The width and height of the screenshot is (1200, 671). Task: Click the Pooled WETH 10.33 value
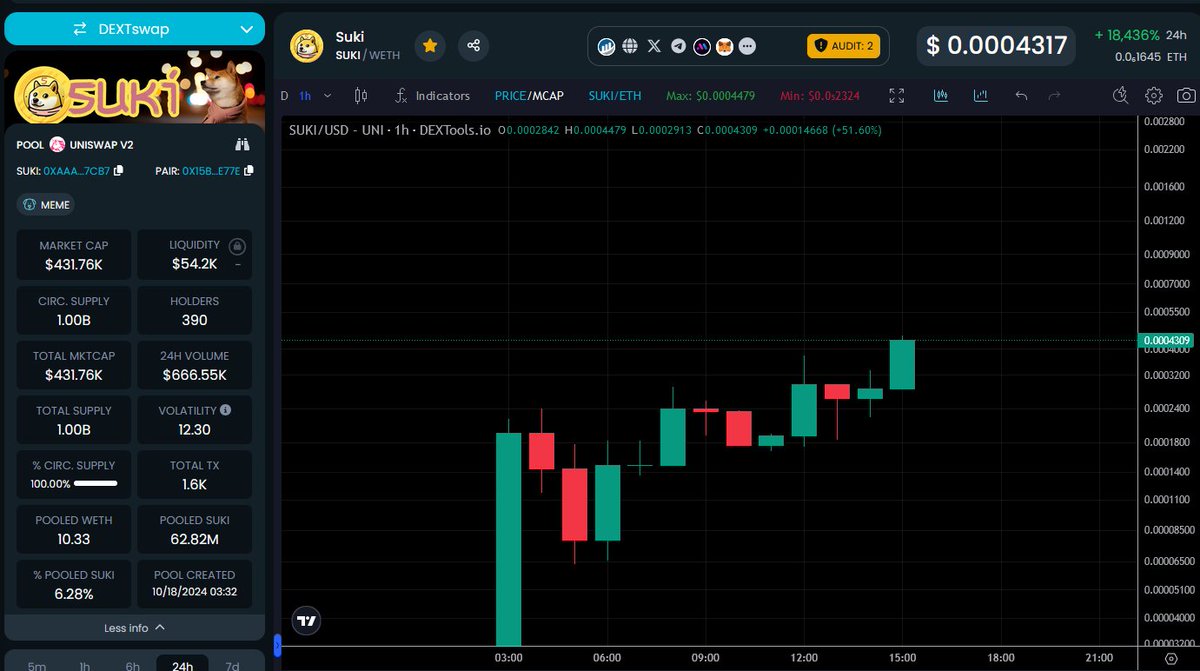(74, 539)
